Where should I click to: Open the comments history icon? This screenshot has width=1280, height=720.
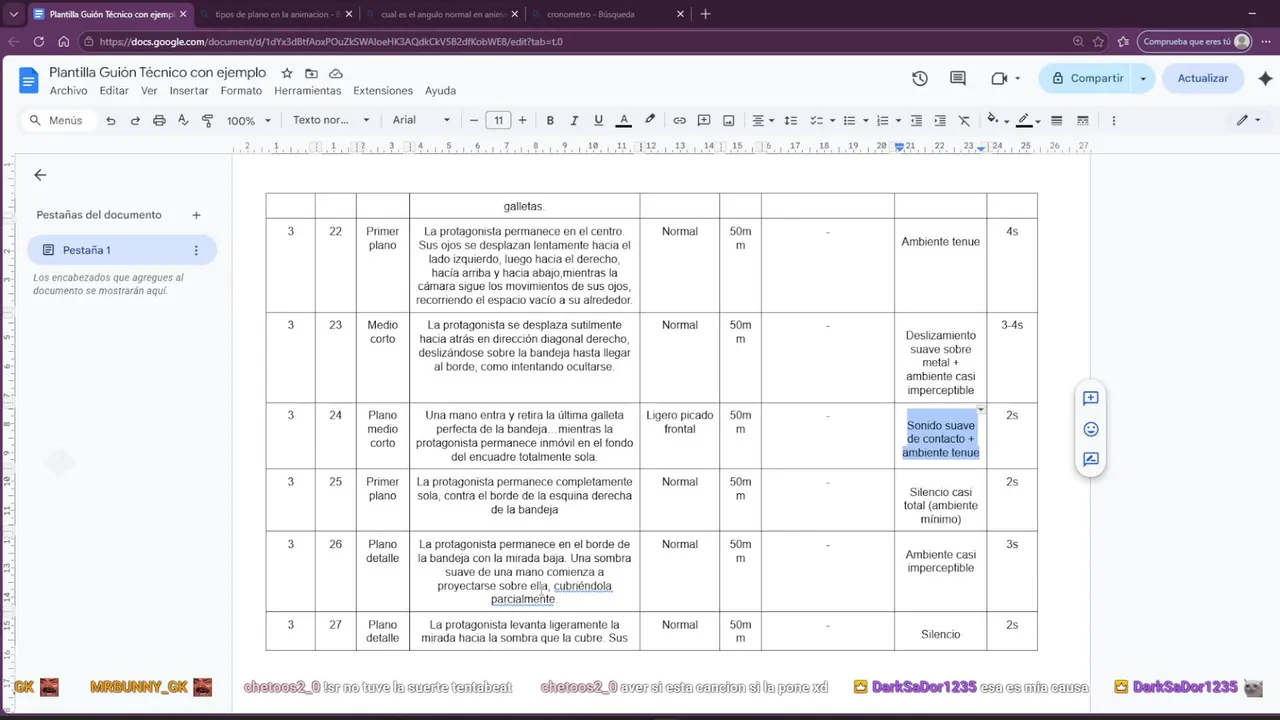(x=958, y=78)
